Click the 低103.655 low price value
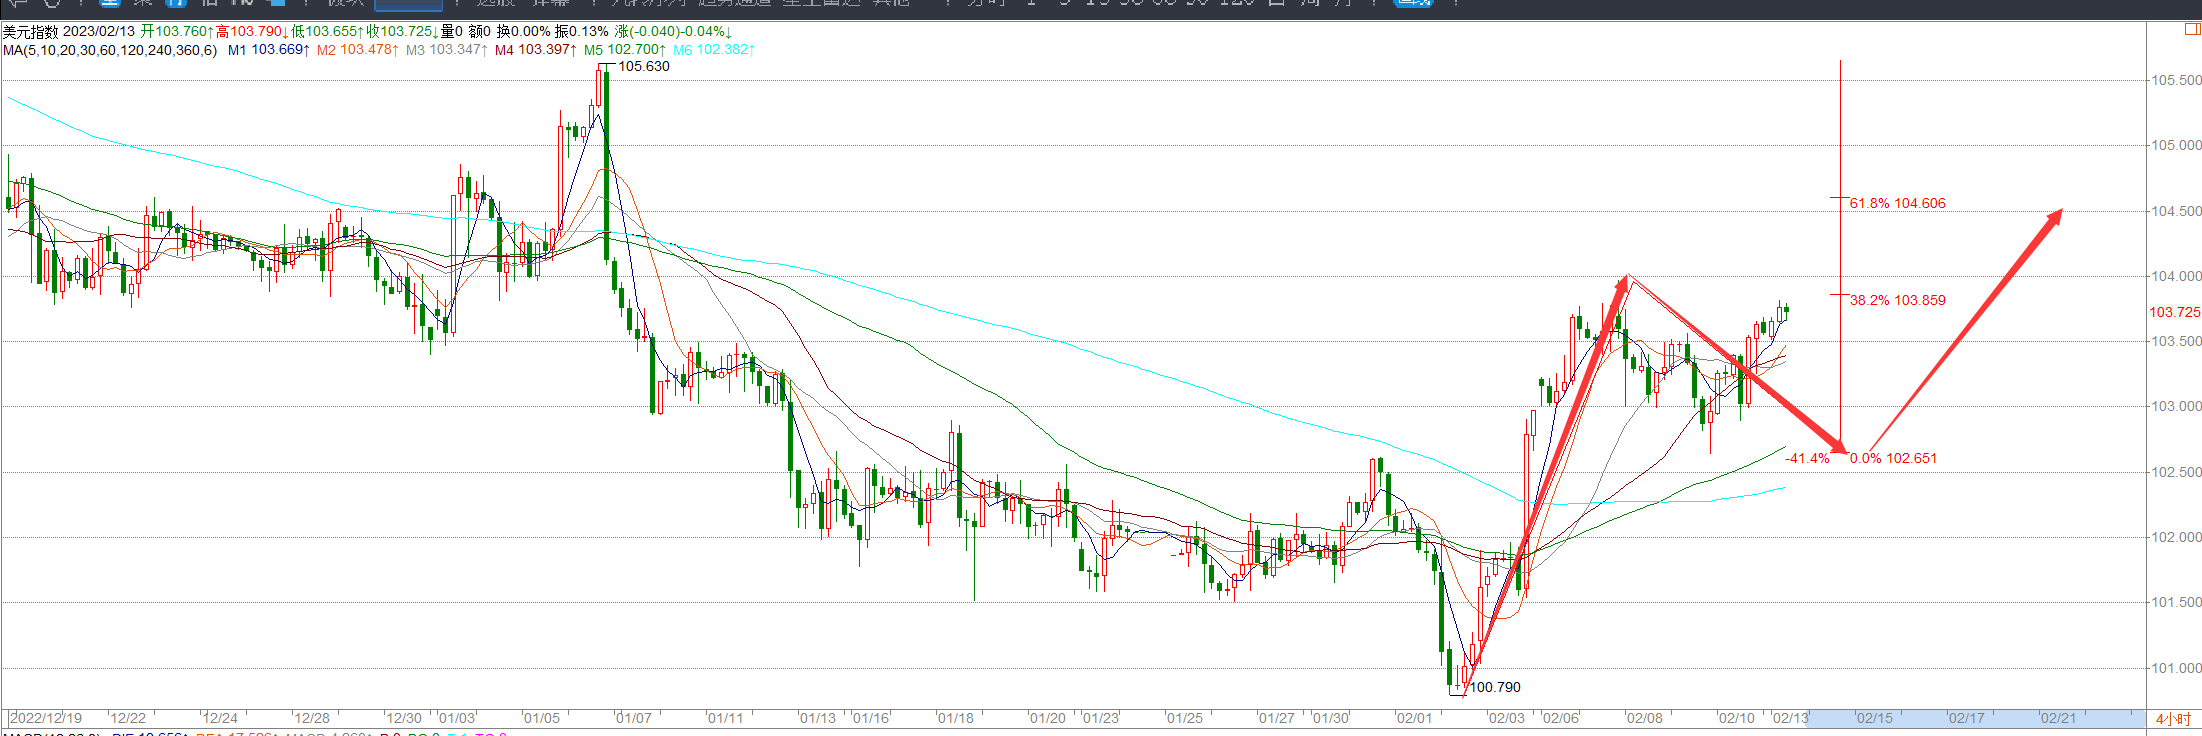Viewport: 2202px width, 736px height. 327,31
